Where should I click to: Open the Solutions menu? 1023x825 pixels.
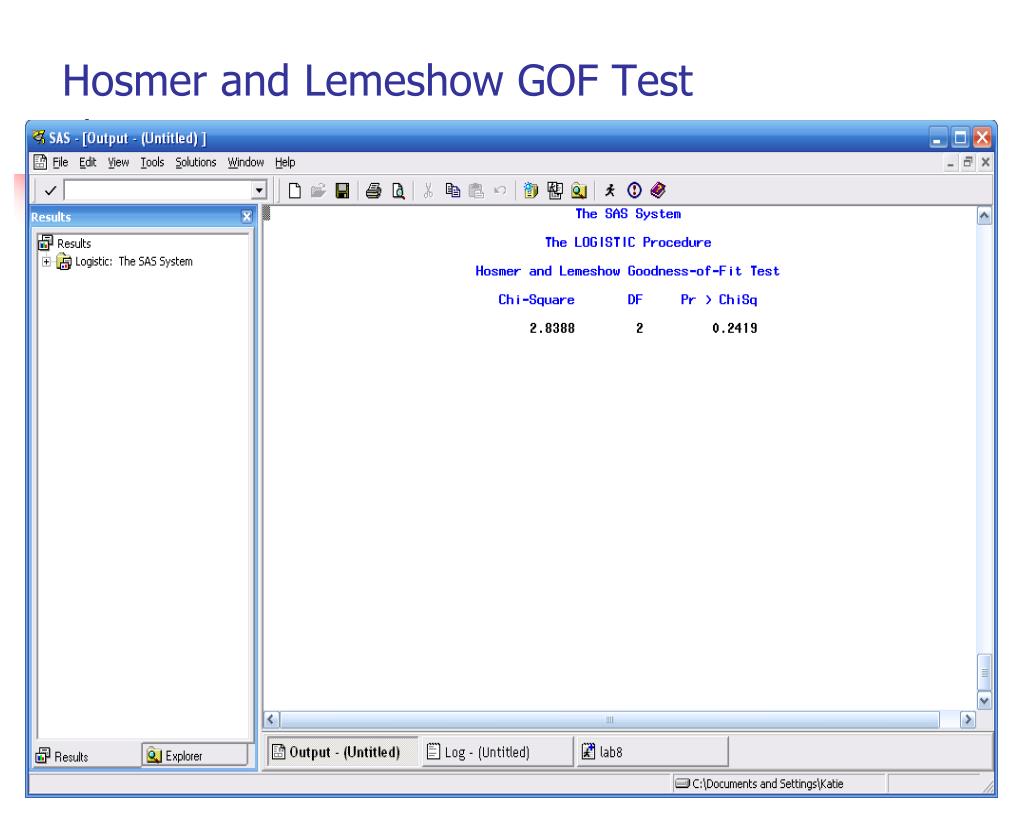[196, 162]
